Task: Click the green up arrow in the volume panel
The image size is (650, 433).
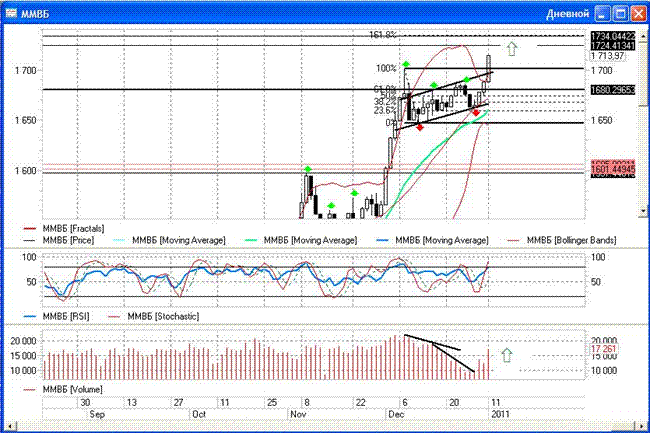Action: (507, 355)
